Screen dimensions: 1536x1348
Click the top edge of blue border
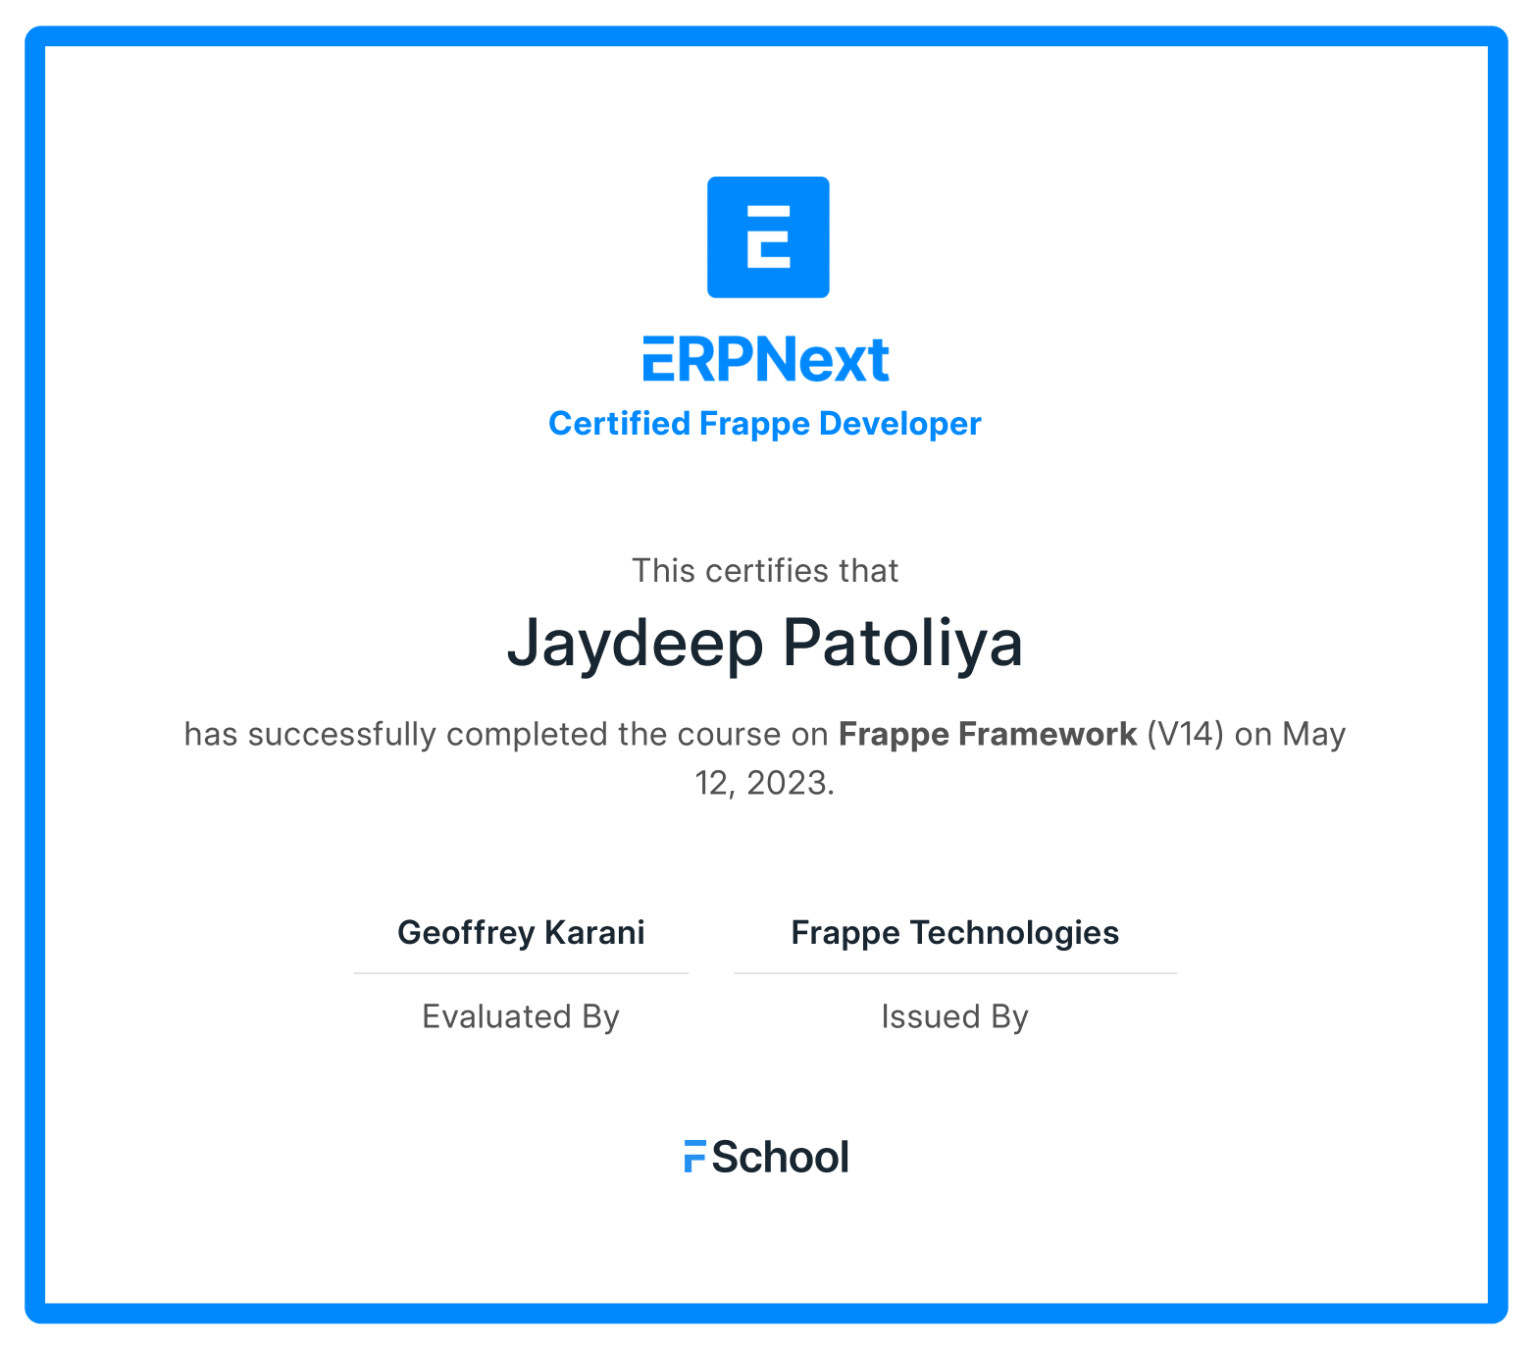pyautogui.click(x=767, y=36)
